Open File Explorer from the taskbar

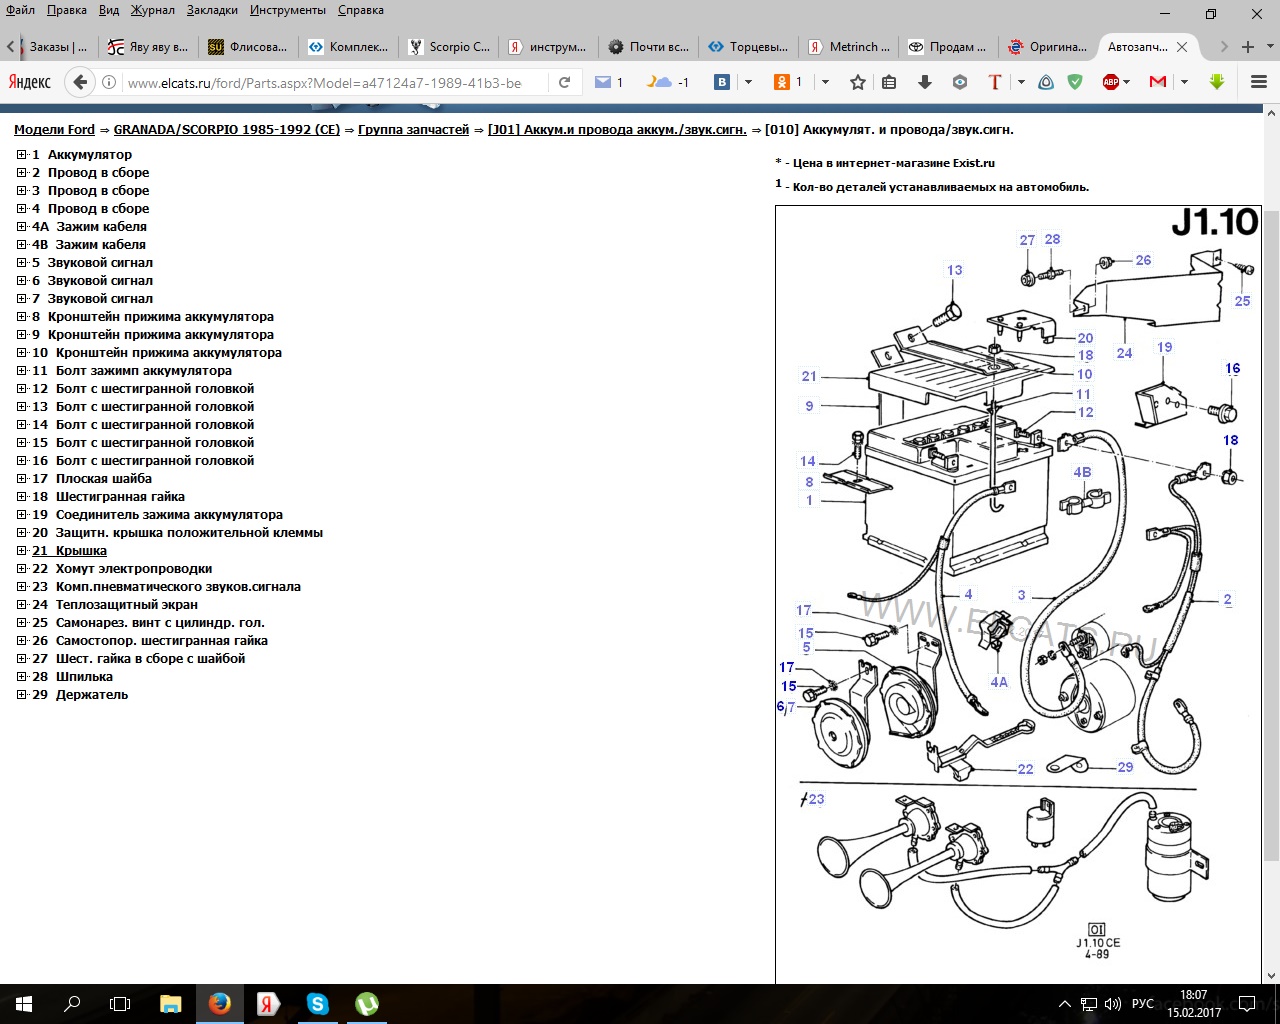[170, 1003]
